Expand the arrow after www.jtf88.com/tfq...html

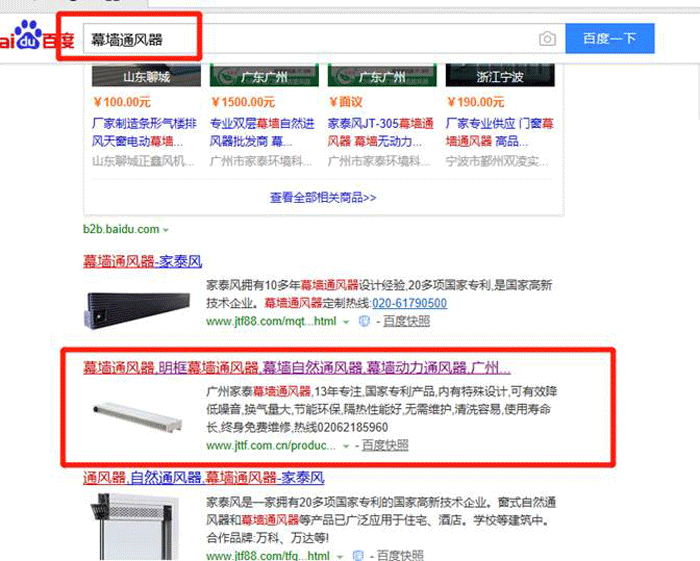[339, 556]
